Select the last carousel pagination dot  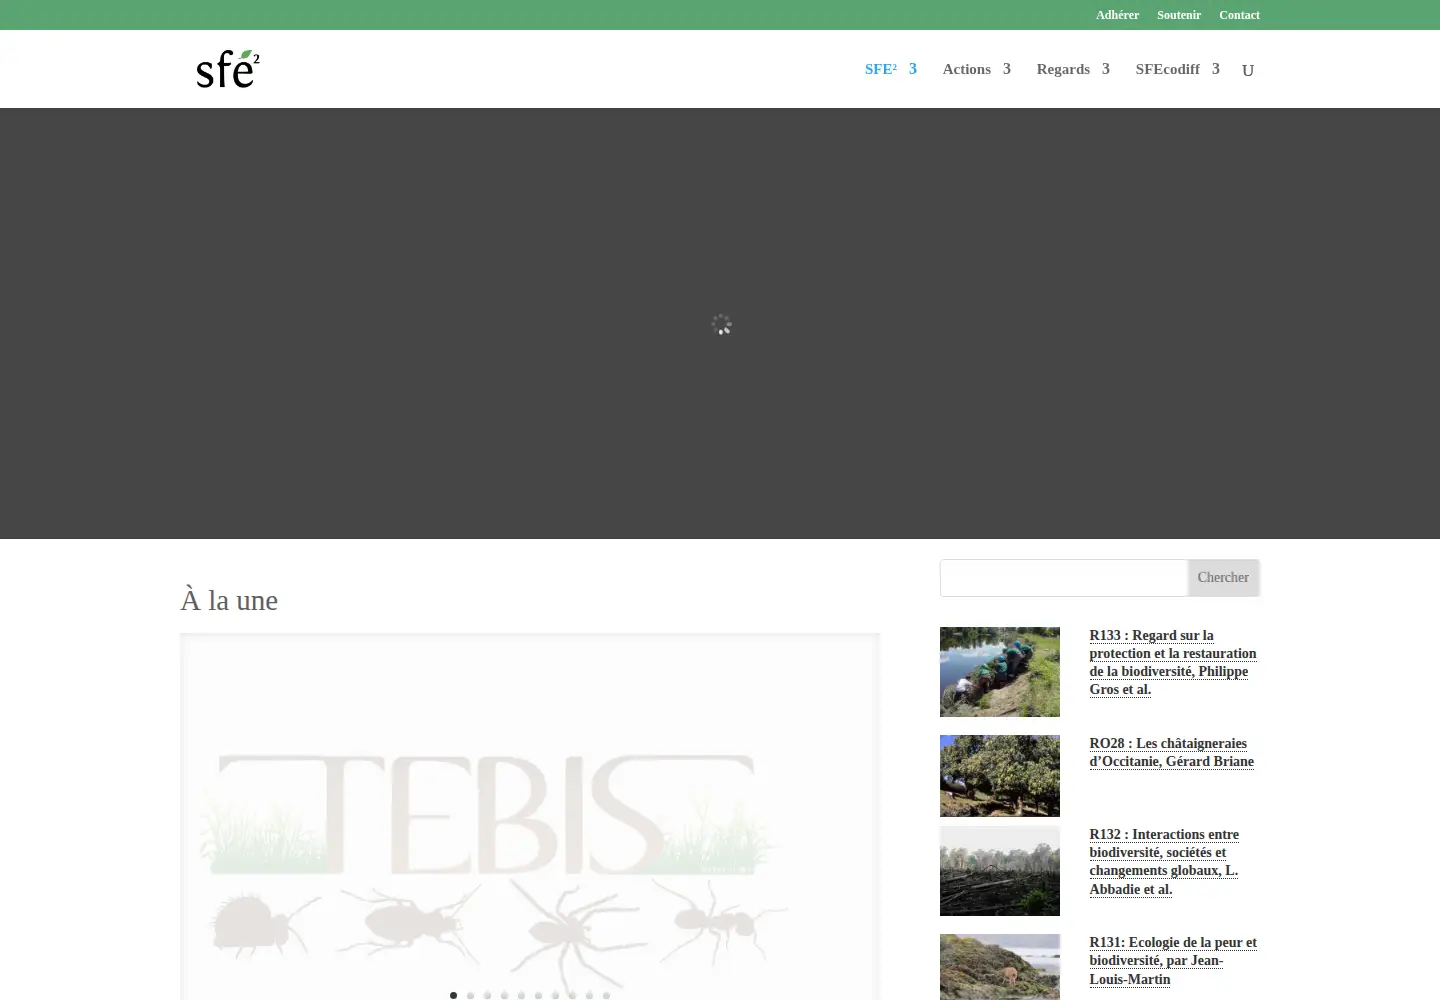(607, 995)
